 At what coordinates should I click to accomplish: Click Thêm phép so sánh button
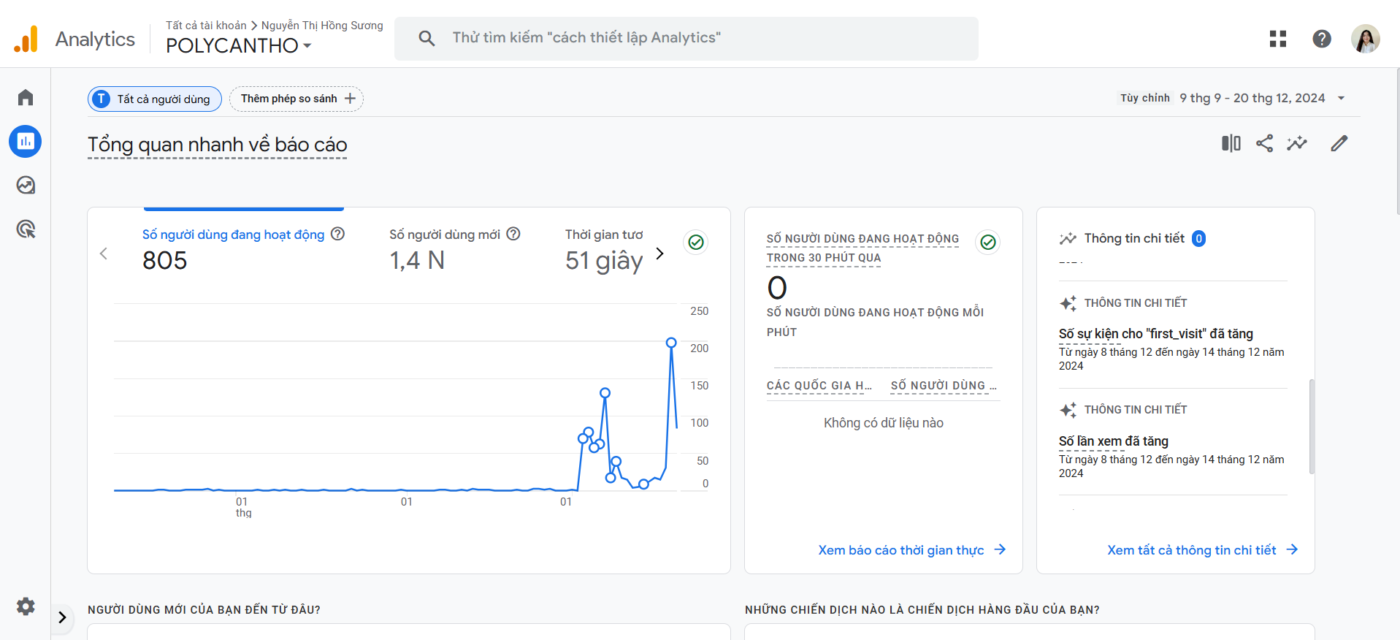297,98
